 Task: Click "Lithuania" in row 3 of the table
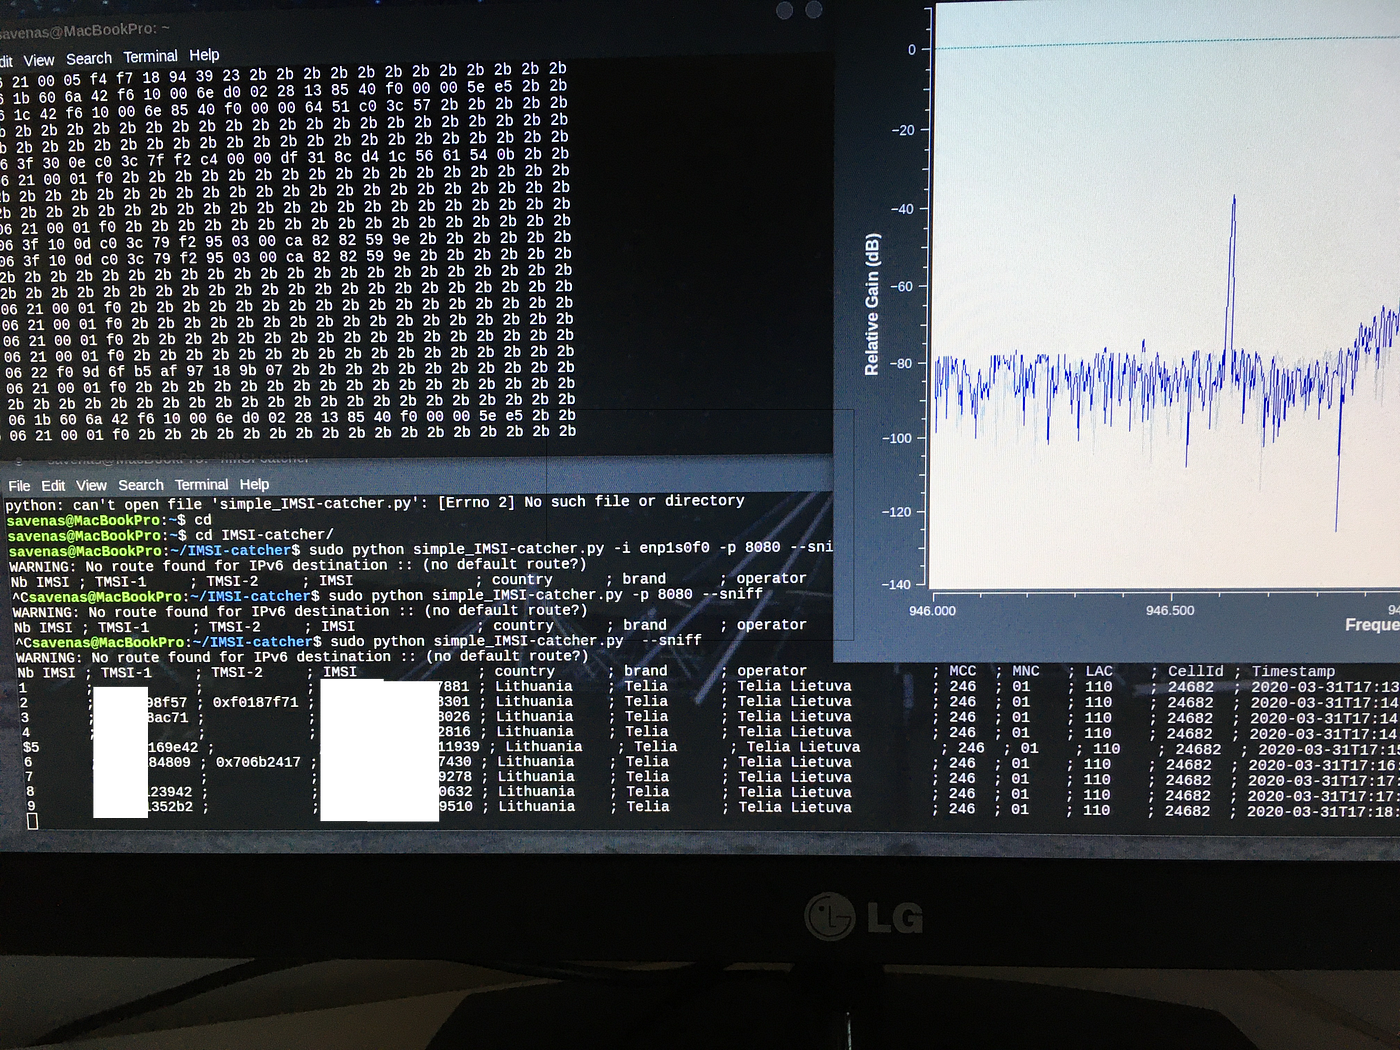(535, 716)
